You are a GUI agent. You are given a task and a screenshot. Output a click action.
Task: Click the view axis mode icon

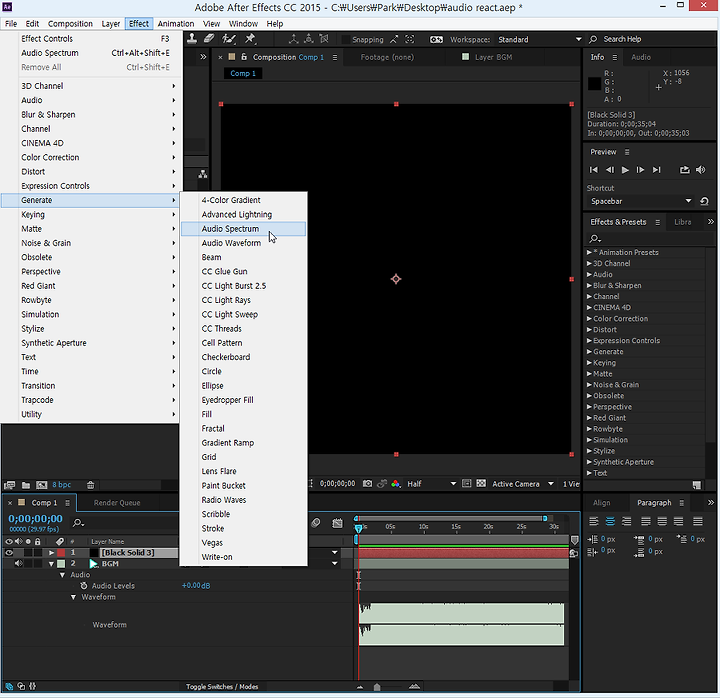[324, 39]
